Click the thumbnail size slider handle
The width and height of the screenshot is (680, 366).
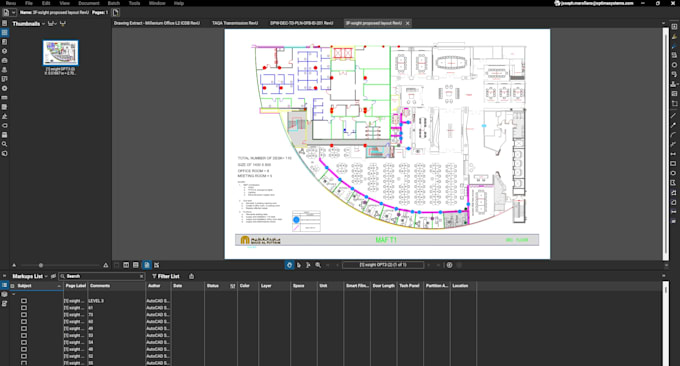[x=41, y=265]
